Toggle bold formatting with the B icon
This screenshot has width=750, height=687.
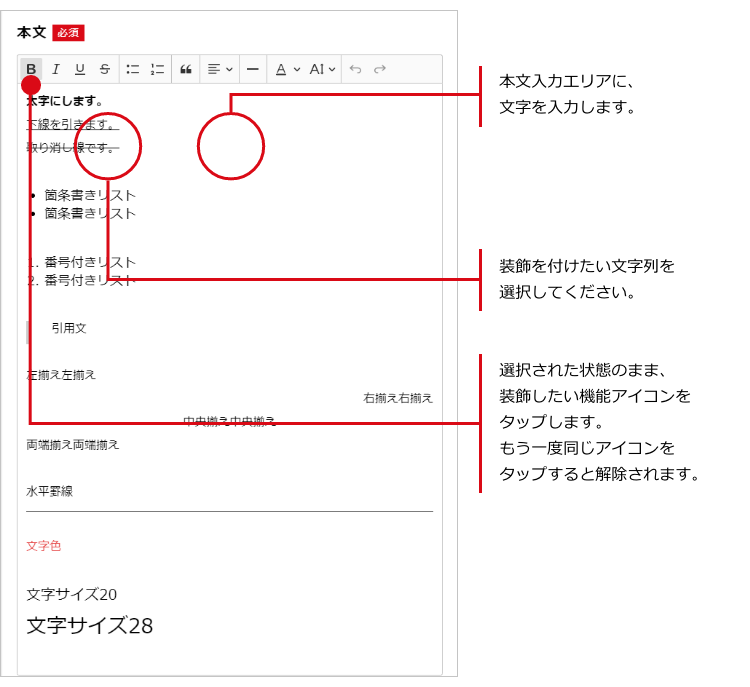[31, 69]
